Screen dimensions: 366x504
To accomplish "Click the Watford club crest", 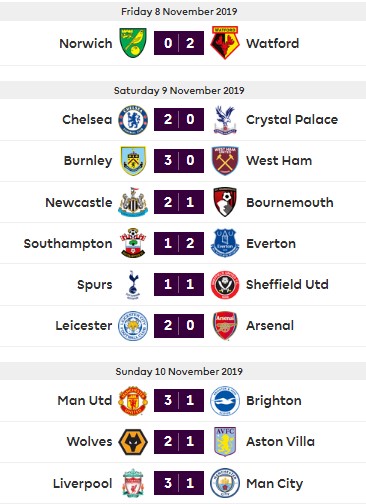I will (x=225, y=43).
